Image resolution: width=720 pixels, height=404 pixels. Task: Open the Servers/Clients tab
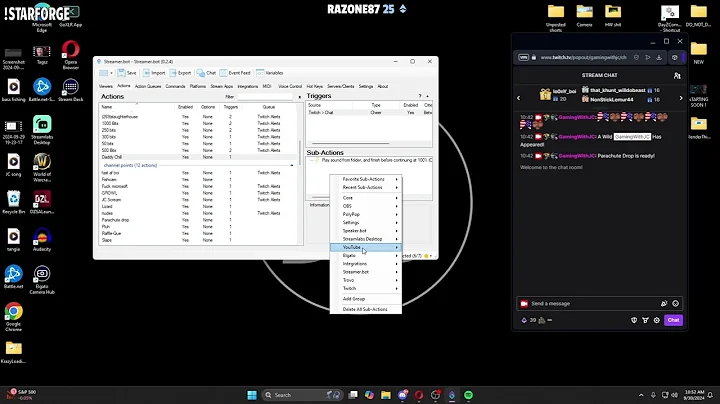(341, 86)
